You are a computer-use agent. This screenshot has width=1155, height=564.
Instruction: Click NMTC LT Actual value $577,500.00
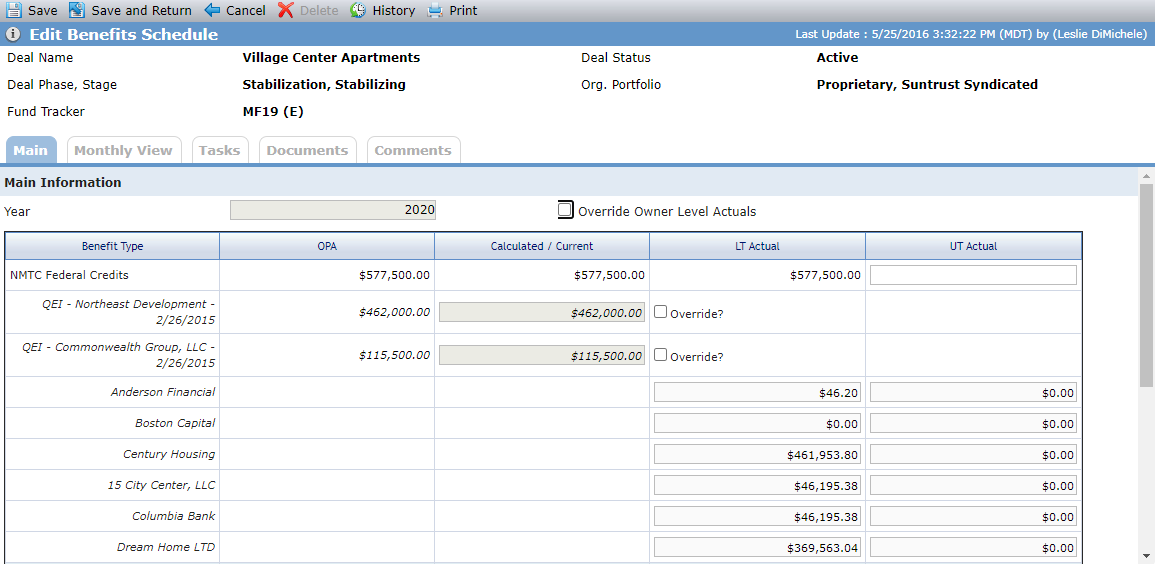(x=825, y=275)
